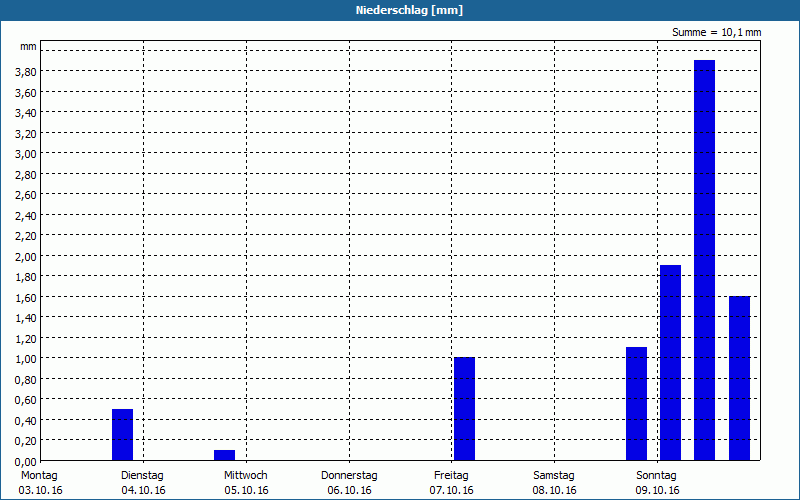The height and width of the screenshot is (500, 800).
Task: Click the 3,80 y-axis value
Action: 26,72
